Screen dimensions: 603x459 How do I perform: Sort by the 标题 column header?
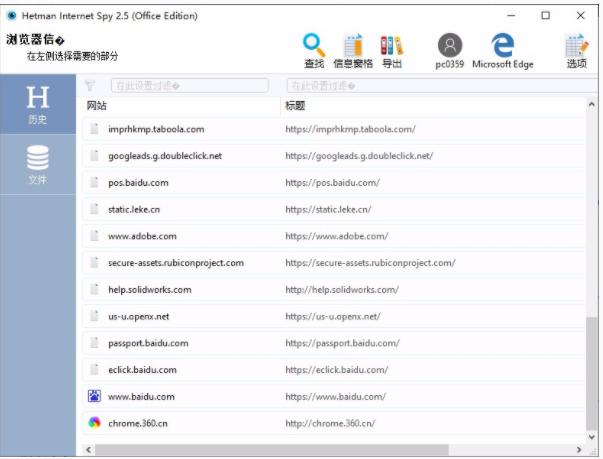[295, 105]
